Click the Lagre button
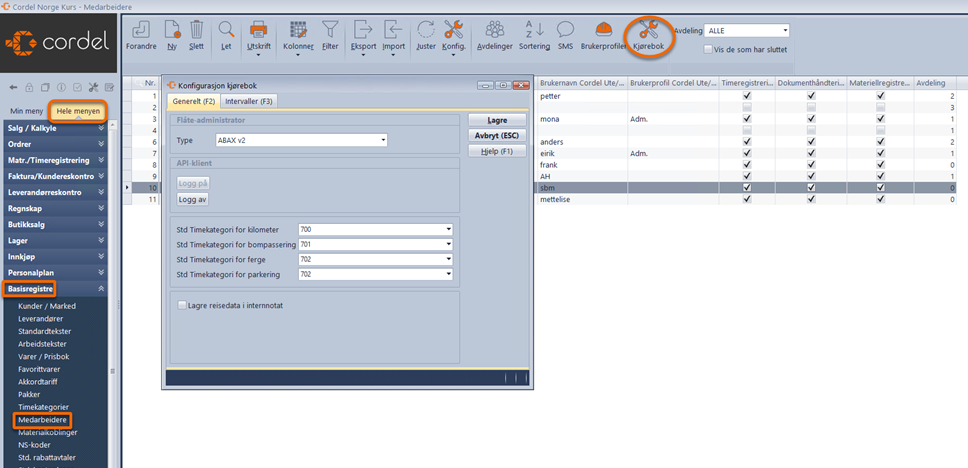Image resolution: width=968 pixels, height=468 pixels. [496, 120]
